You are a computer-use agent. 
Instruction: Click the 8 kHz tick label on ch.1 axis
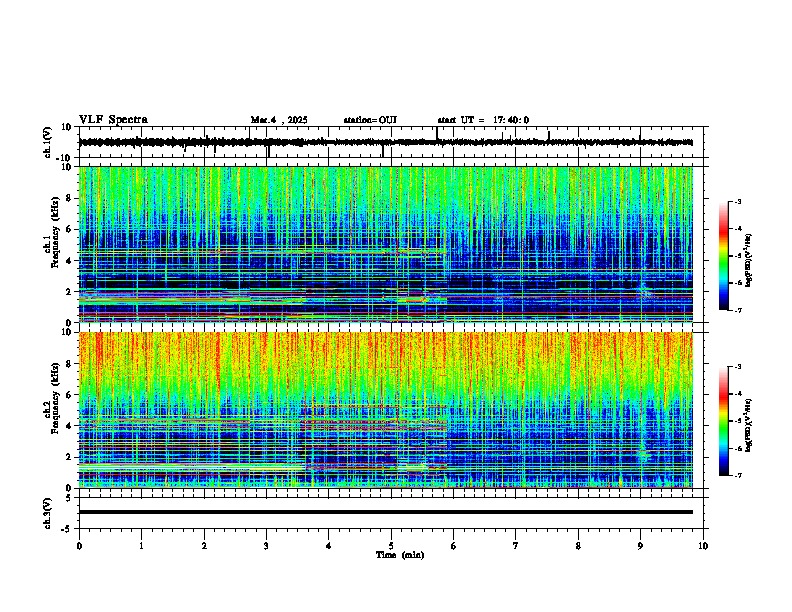click(70, 198)
